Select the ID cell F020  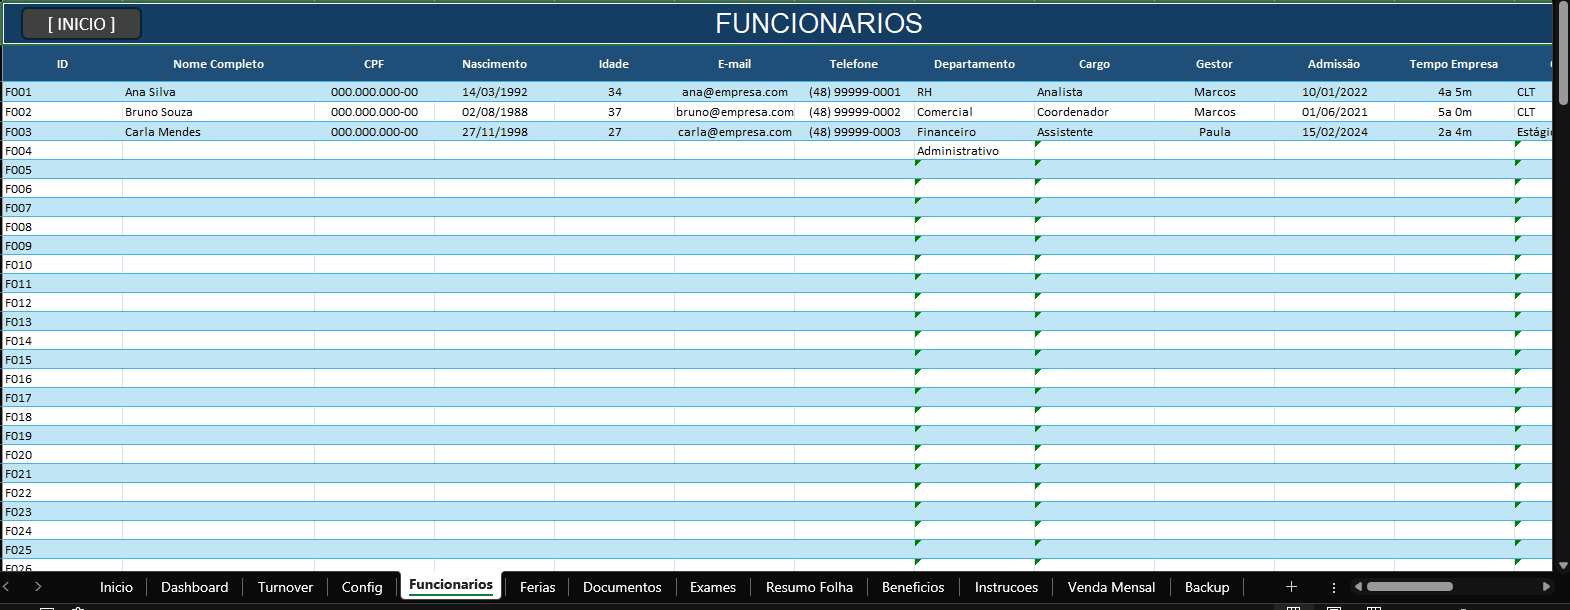[x=62, y=455]
